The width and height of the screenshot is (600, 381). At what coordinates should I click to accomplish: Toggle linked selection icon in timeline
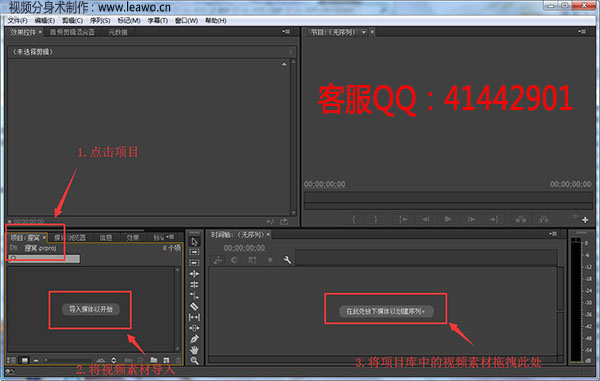click(252, 260)
